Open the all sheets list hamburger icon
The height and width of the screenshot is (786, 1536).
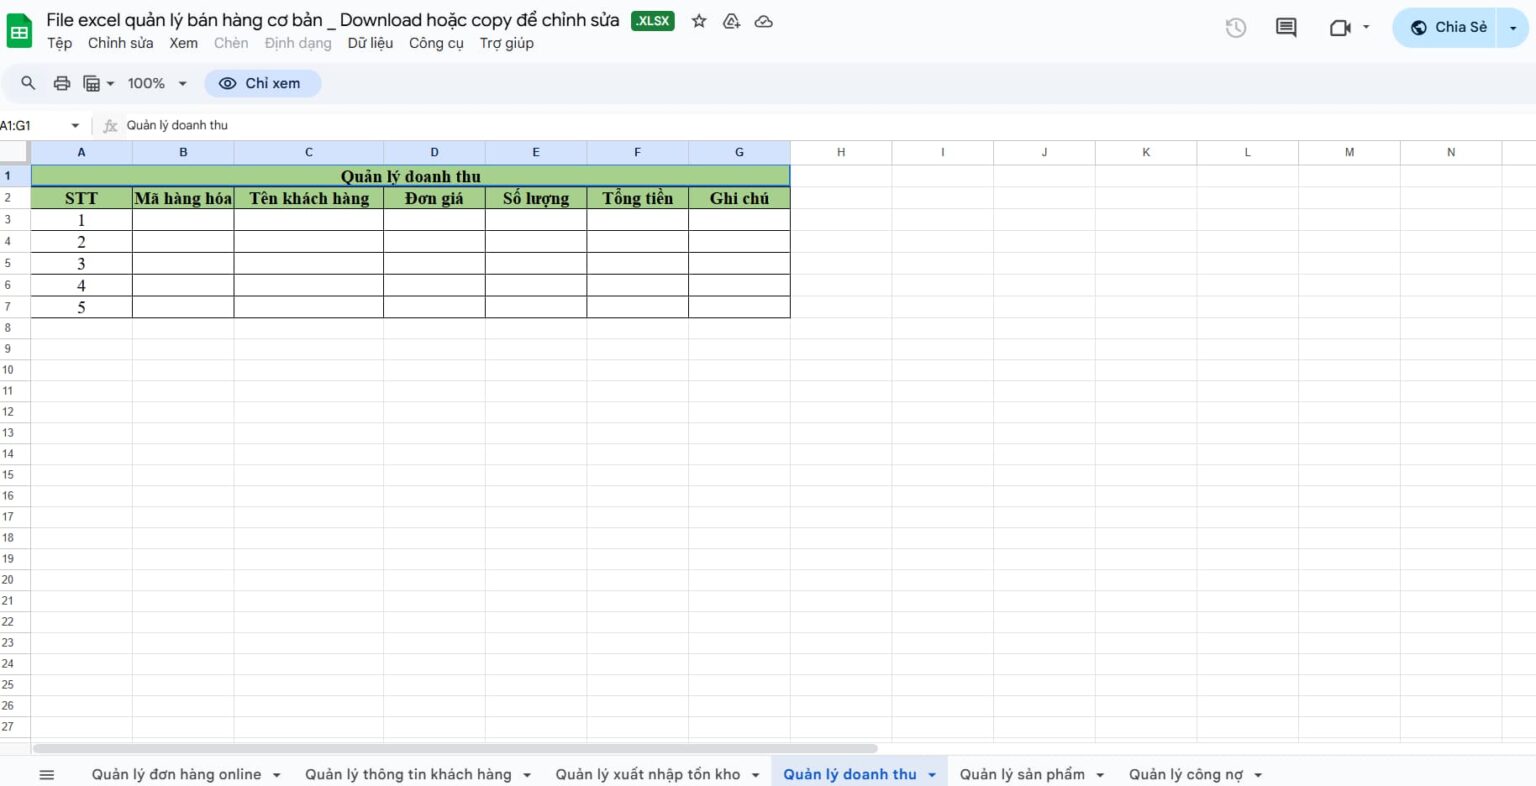pyautogui.click(x=46, y=773)
